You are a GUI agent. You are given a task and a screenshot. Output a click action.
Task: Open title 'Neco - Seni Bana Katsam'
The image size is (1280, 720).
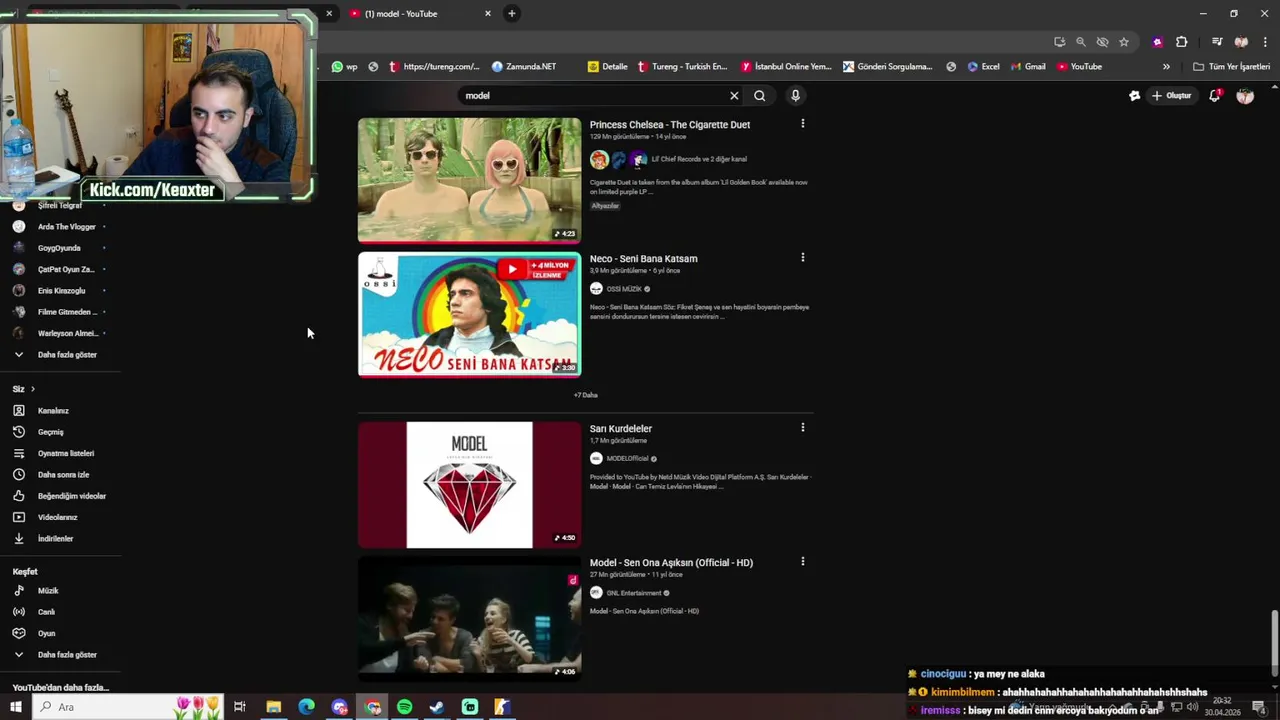click(644, 259)
